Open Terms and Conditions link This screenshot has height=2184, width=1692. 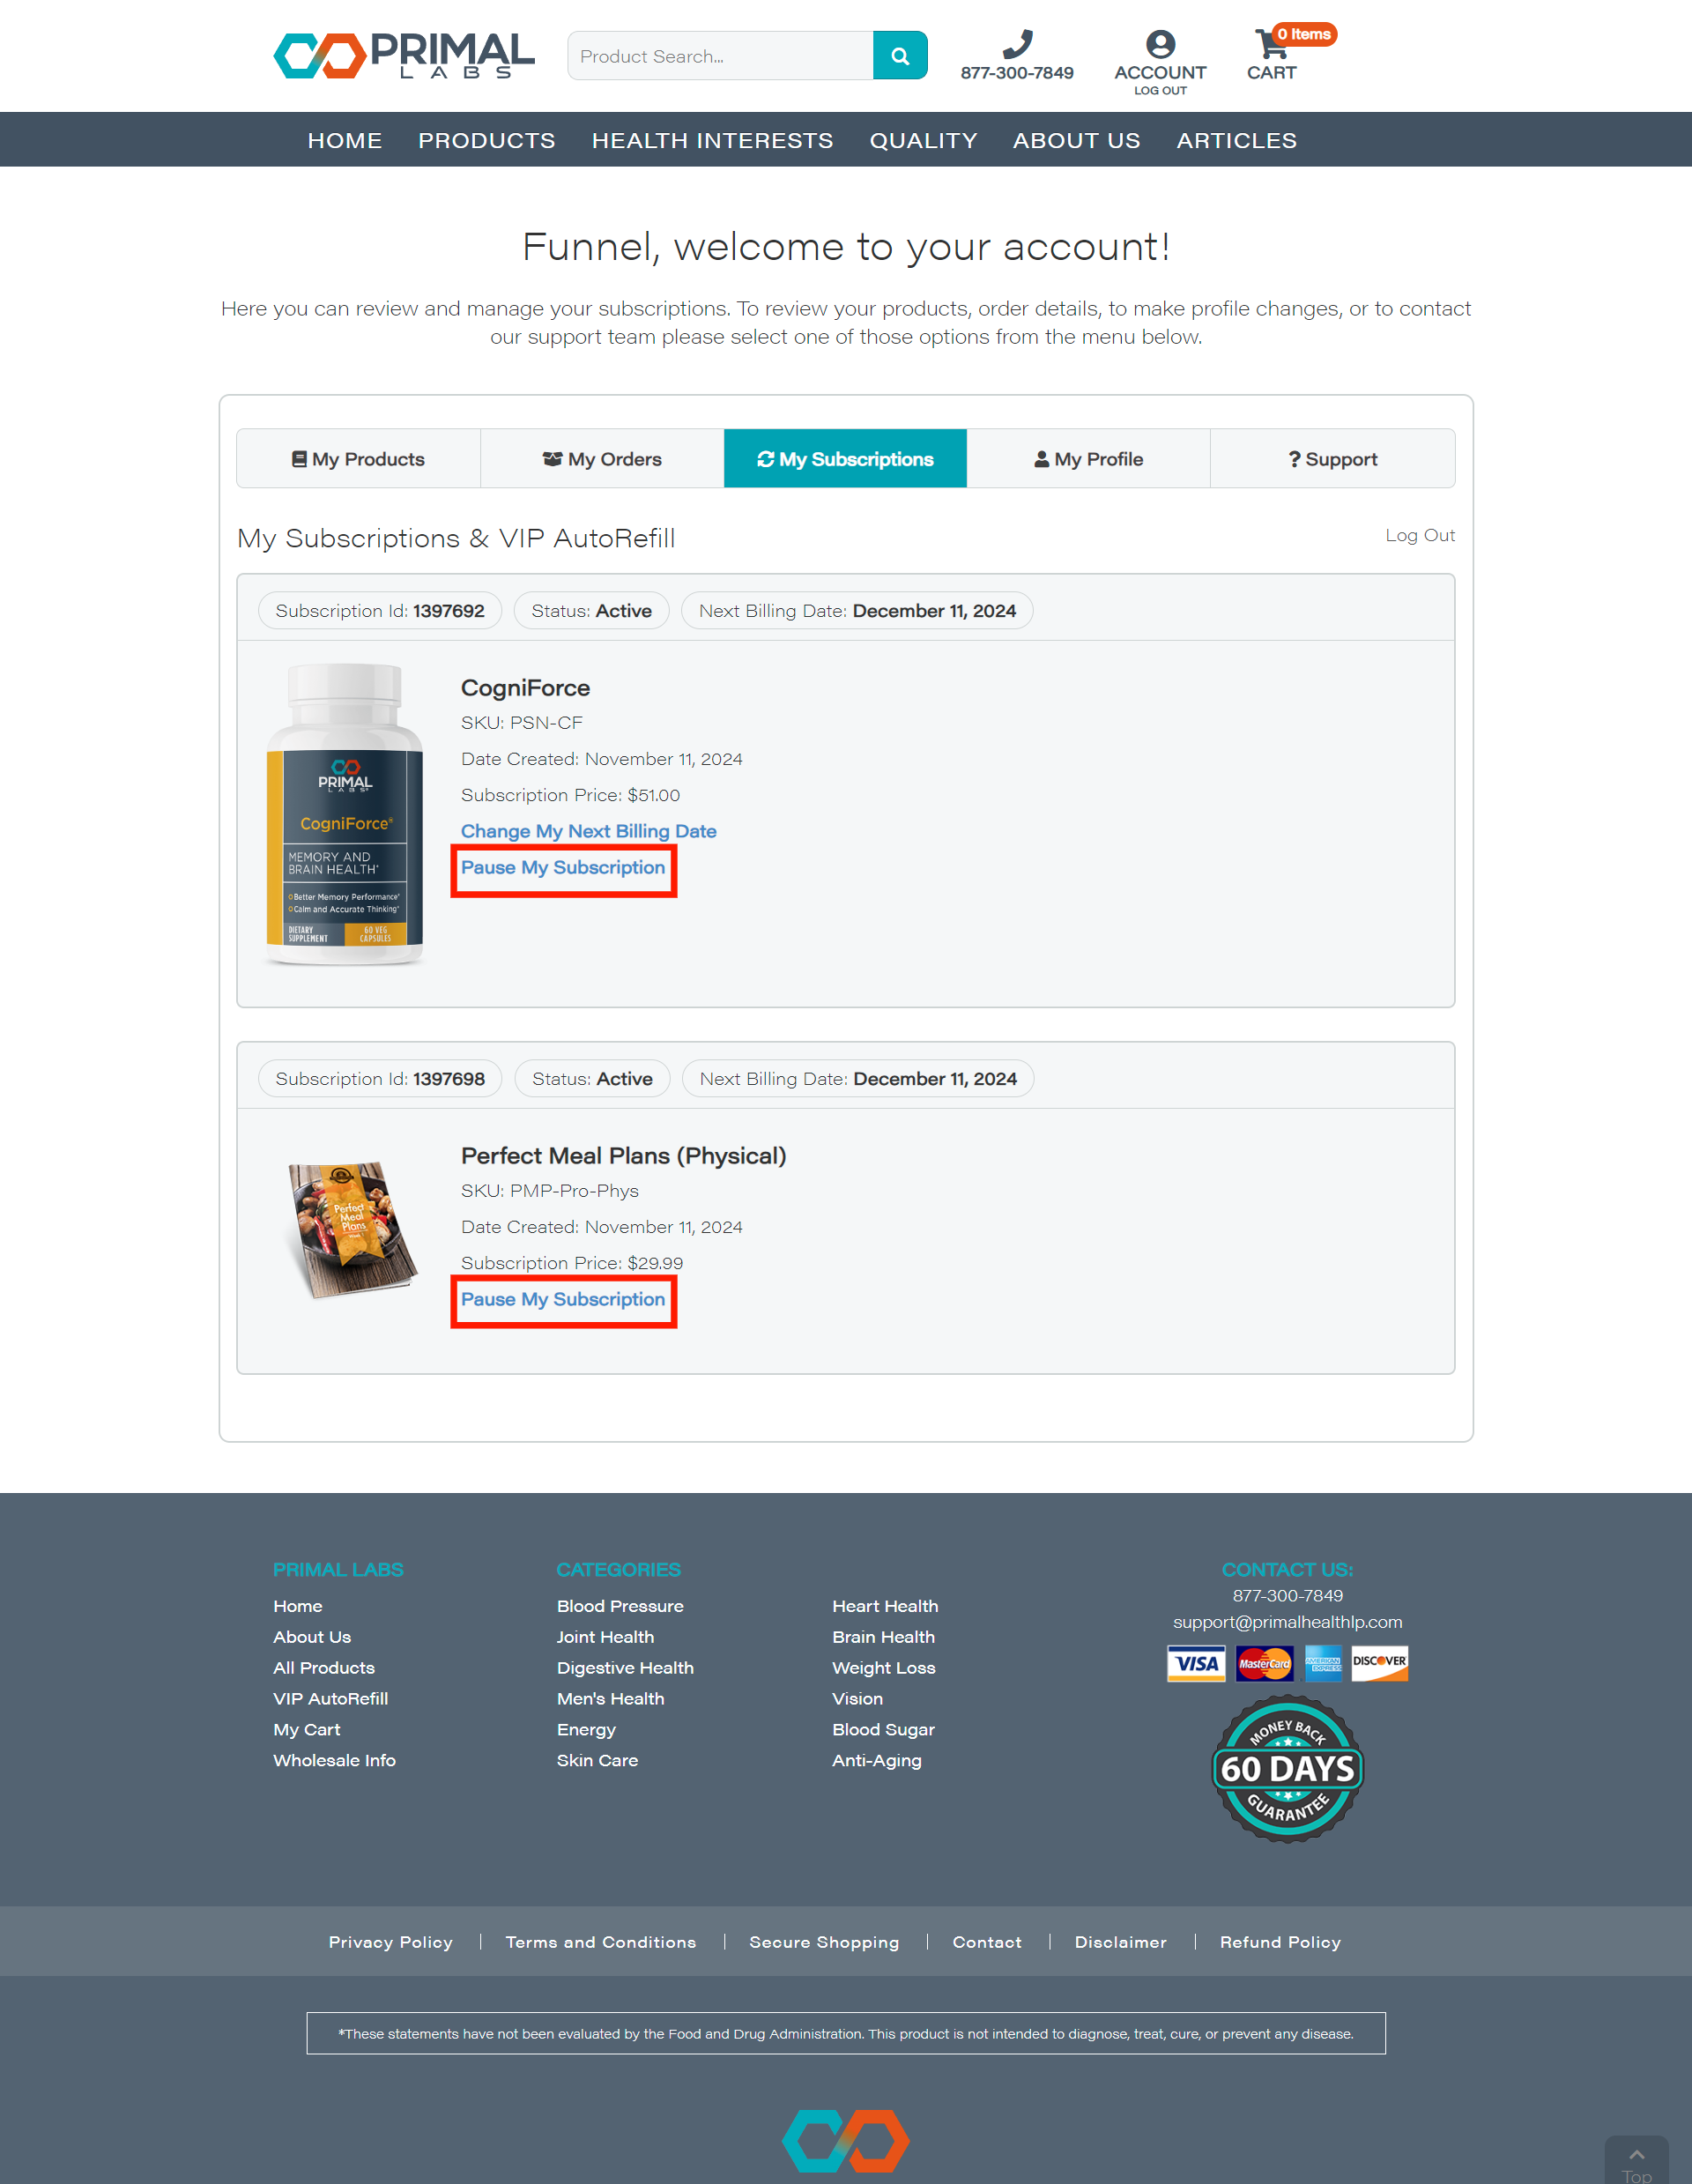600,1942
